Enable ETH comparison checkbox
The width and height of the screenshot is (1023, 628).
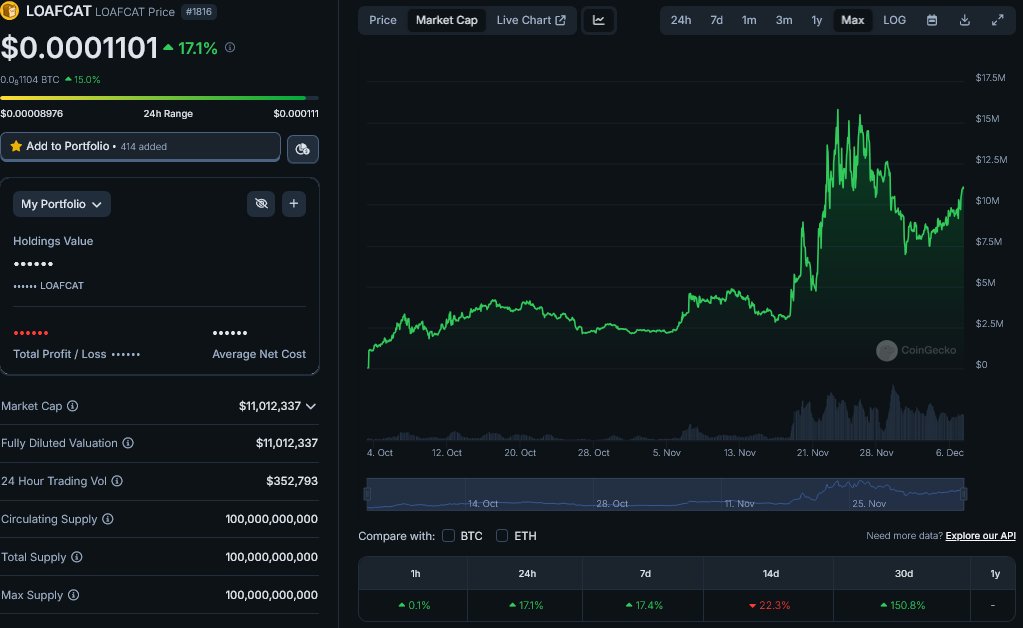[501, 536]
